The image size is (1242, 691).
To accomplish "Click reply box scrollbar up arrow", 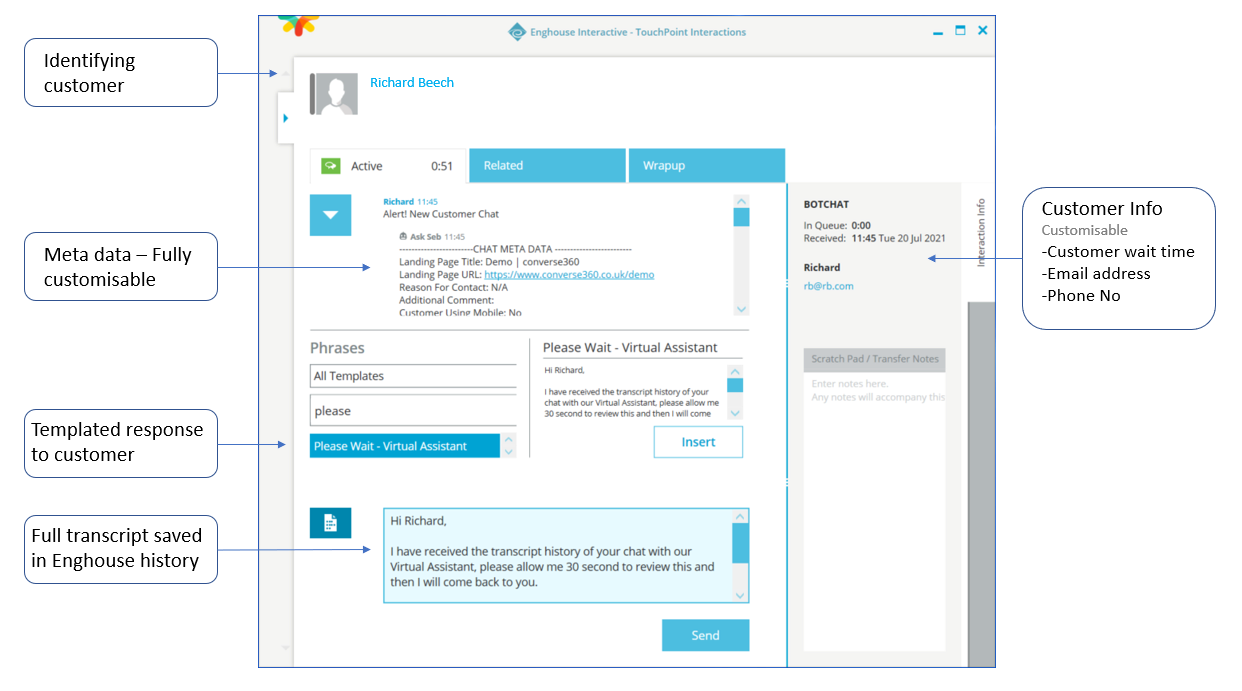I will (x=740, y=517).
